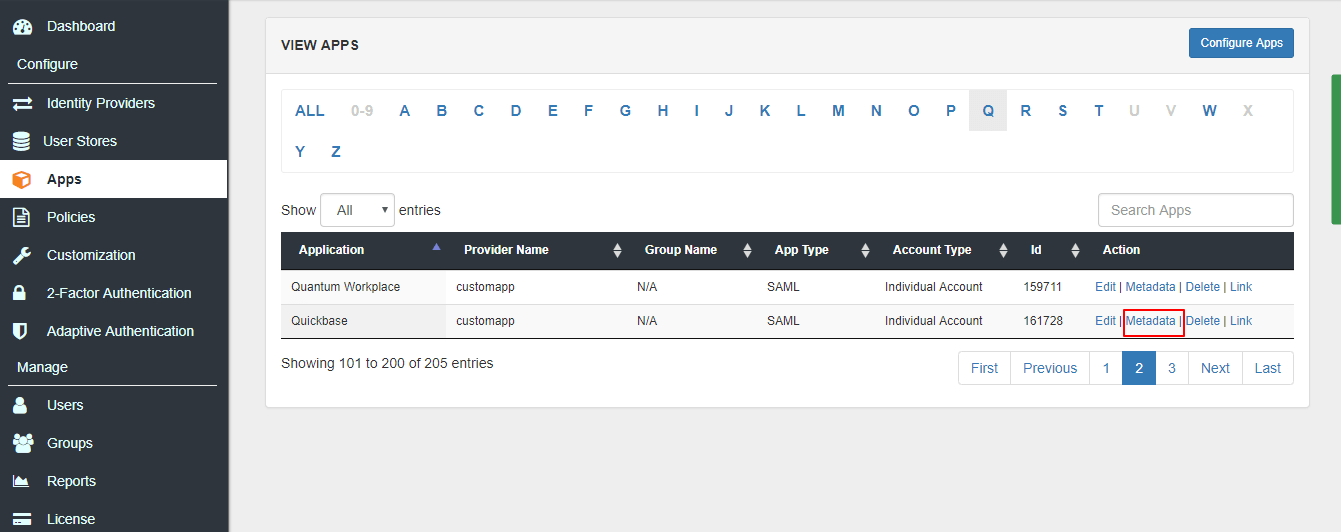Click the User Stores database icon
This screenshot has height=532, width=1341.
(21, 142)
